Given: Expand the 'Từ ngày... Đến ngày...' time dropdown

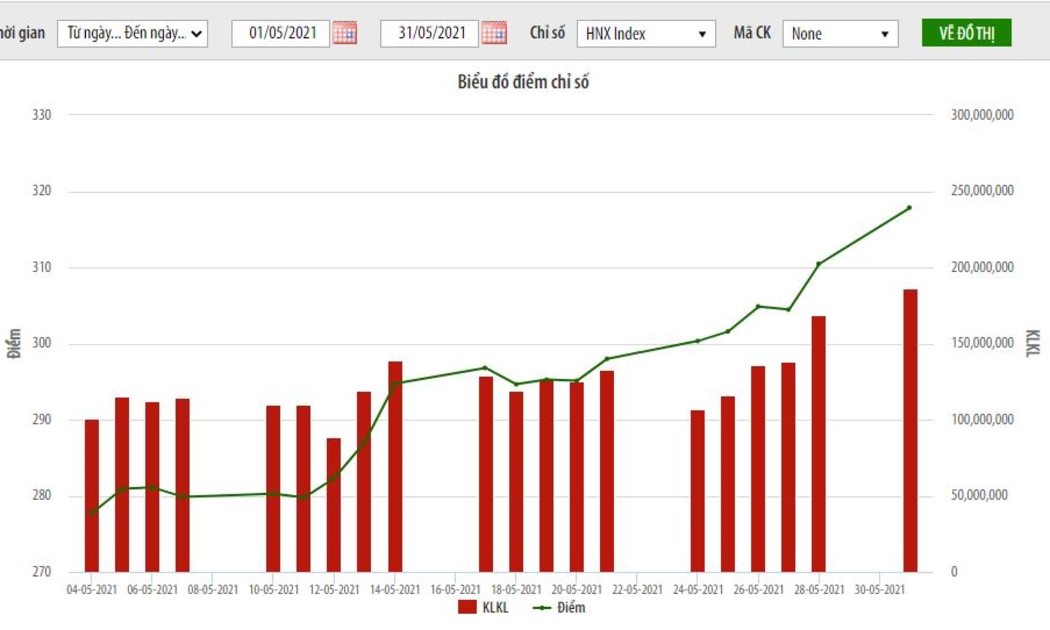Looking at the screenshot, I should click(133, 33).
